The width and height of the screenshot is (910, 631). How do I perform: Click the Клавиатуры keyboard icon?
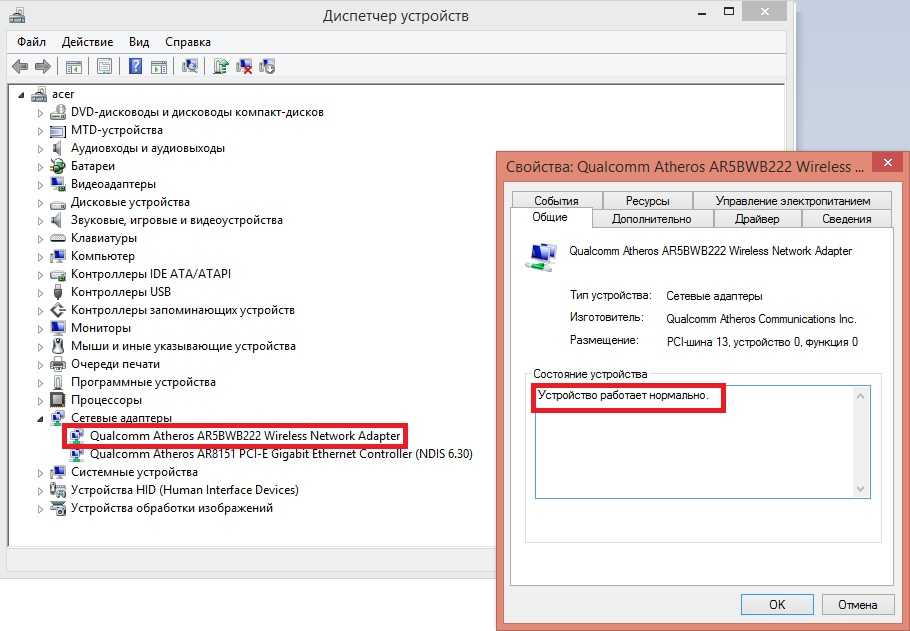click(x=57, y=238)
